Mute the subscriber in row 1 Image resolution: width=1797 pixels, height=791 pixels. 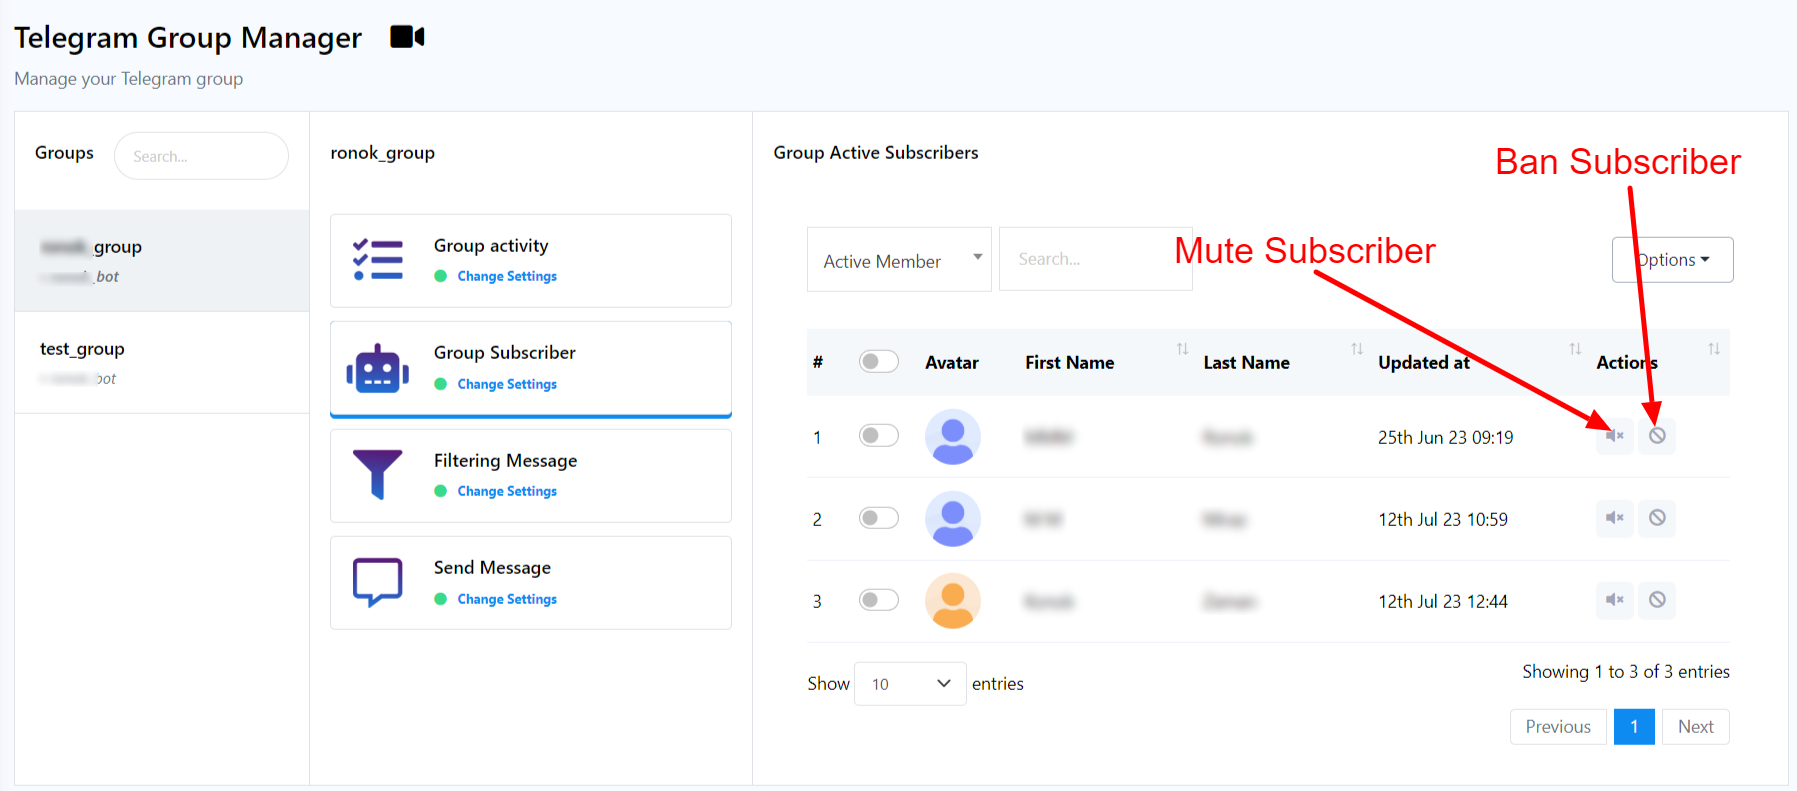coord(1614,436)
